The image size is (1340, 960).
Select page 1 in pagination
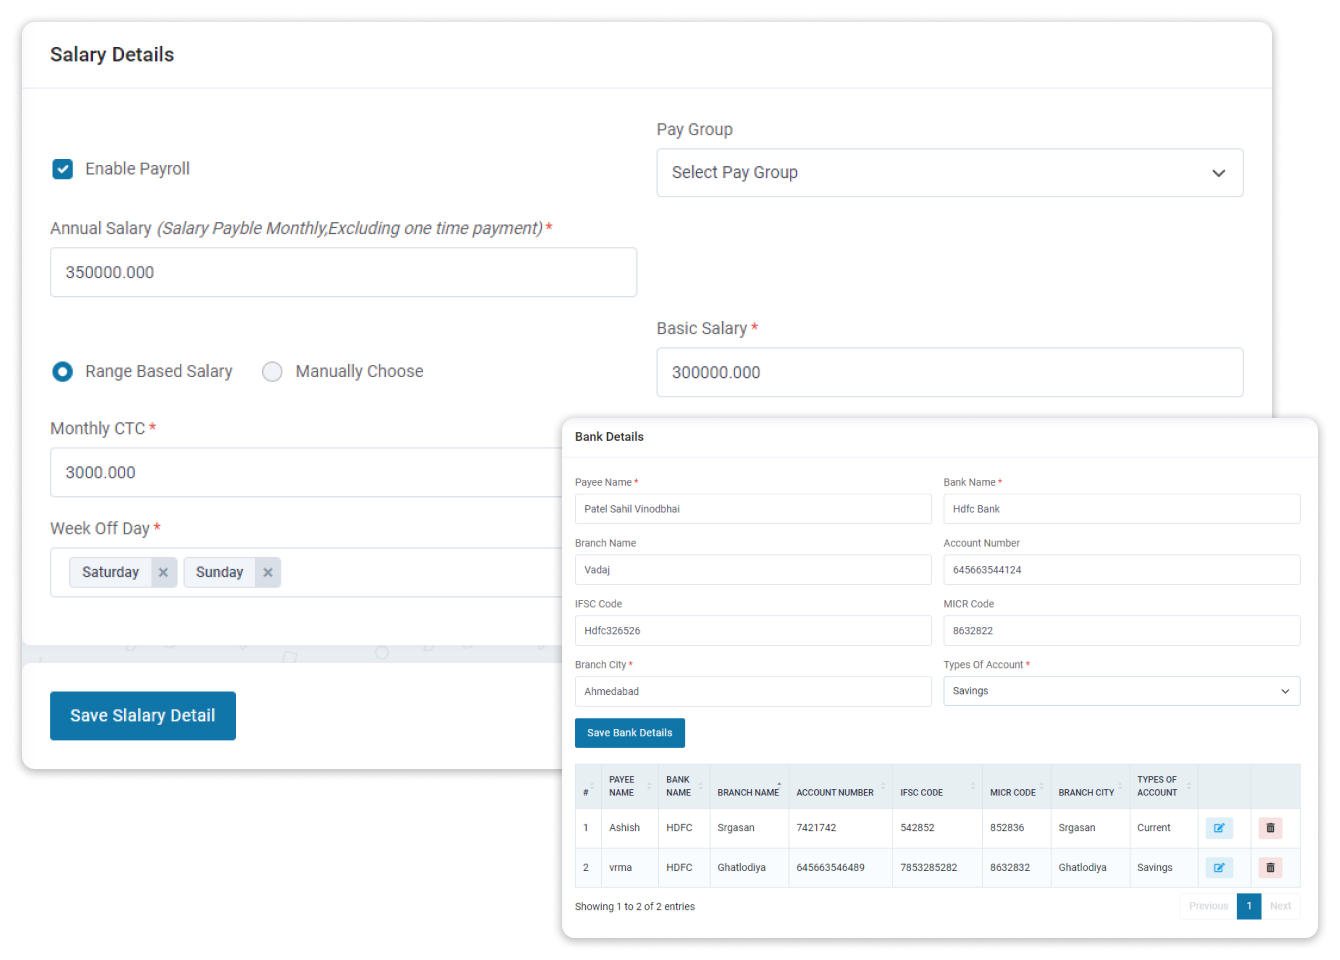point(1249,906)
